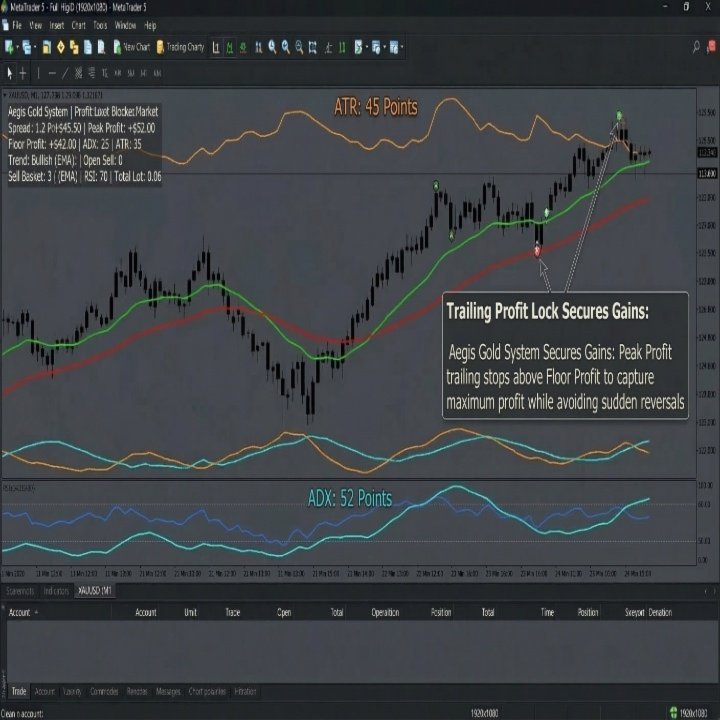720x720 pixels.
Task: Open the Account tab in the toolbox
Action: point(45,691)
